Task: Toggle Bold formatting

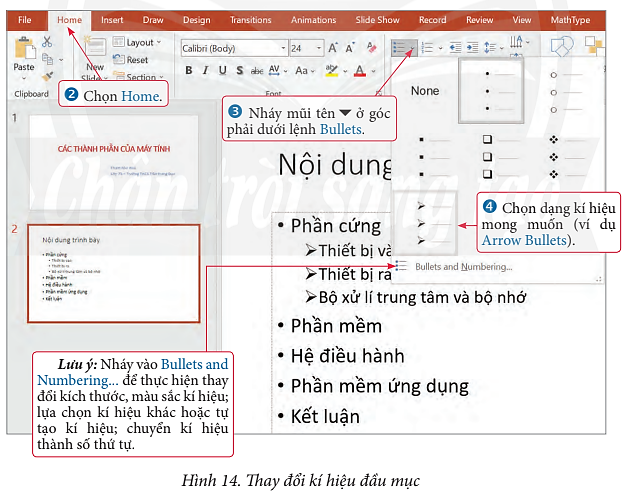Action: click(190, 70)
